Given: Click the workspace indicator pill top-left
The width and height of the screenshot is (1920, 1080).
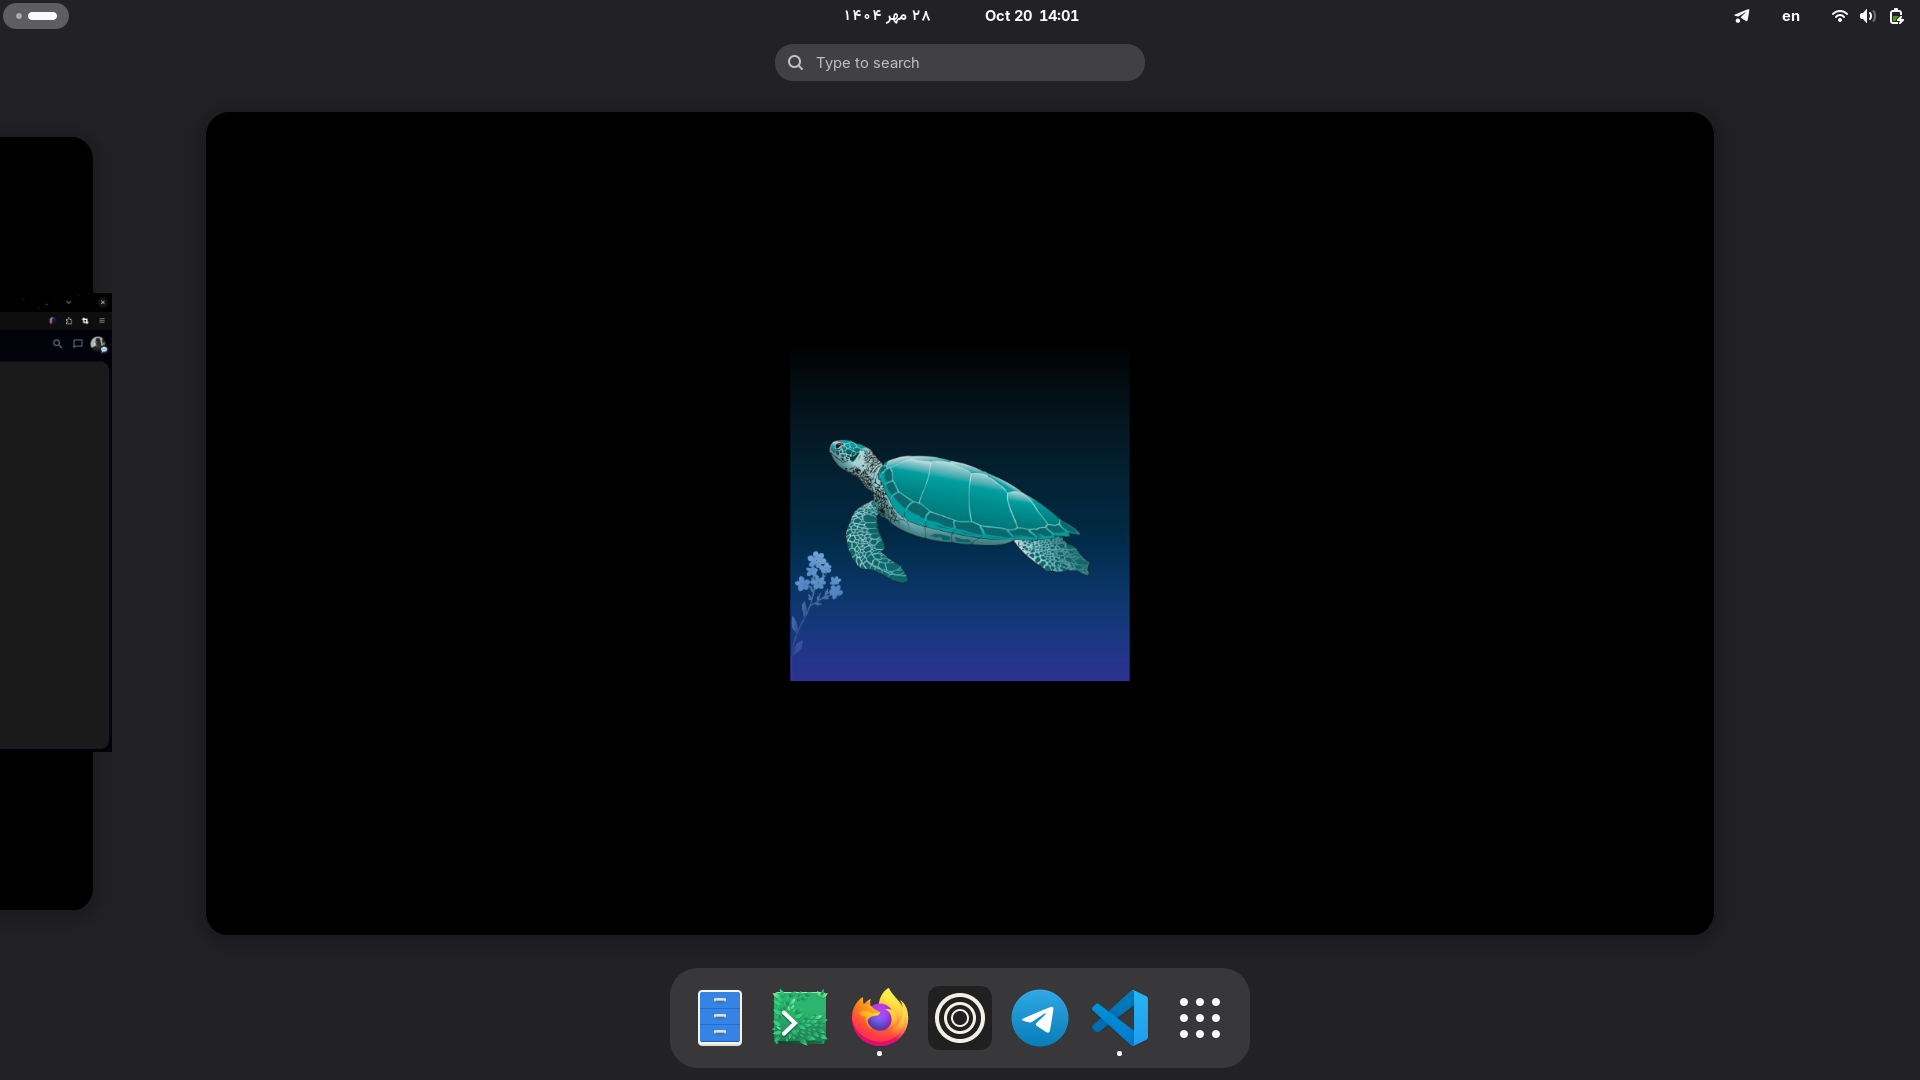Looking at the screenshot, I should [x=36, y=16].
